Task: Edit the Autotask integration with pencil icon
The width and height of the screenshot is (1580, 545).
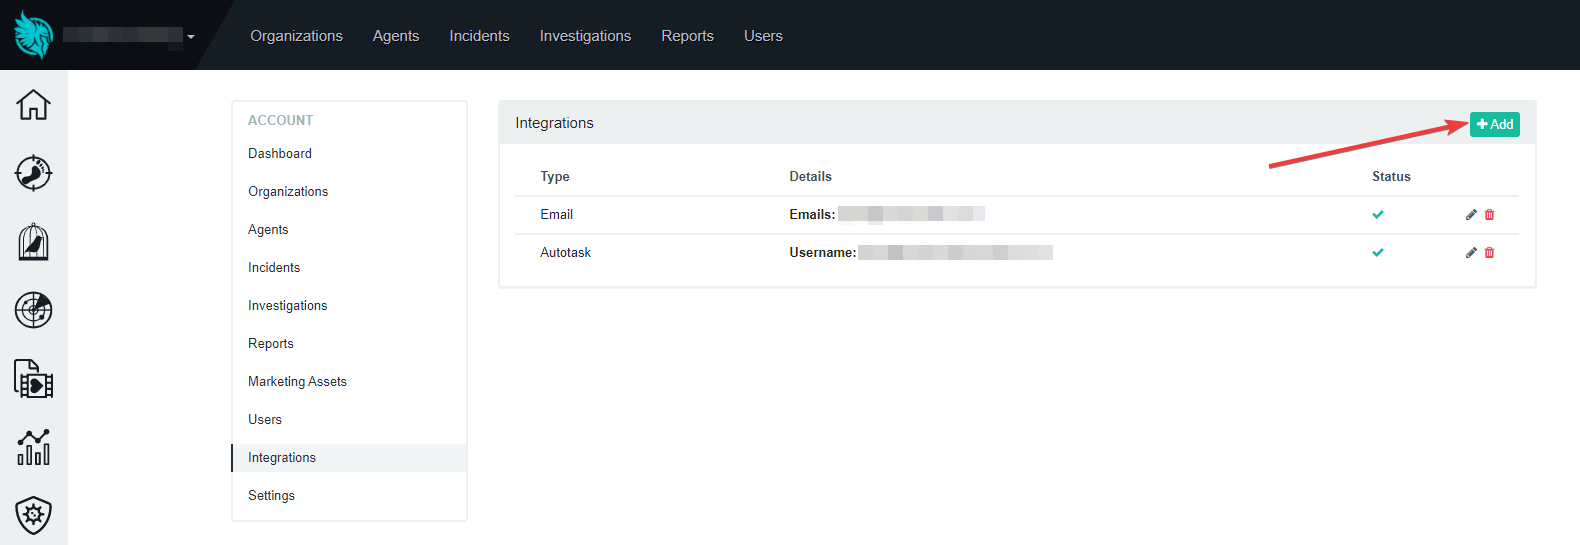Action: 1471,253
